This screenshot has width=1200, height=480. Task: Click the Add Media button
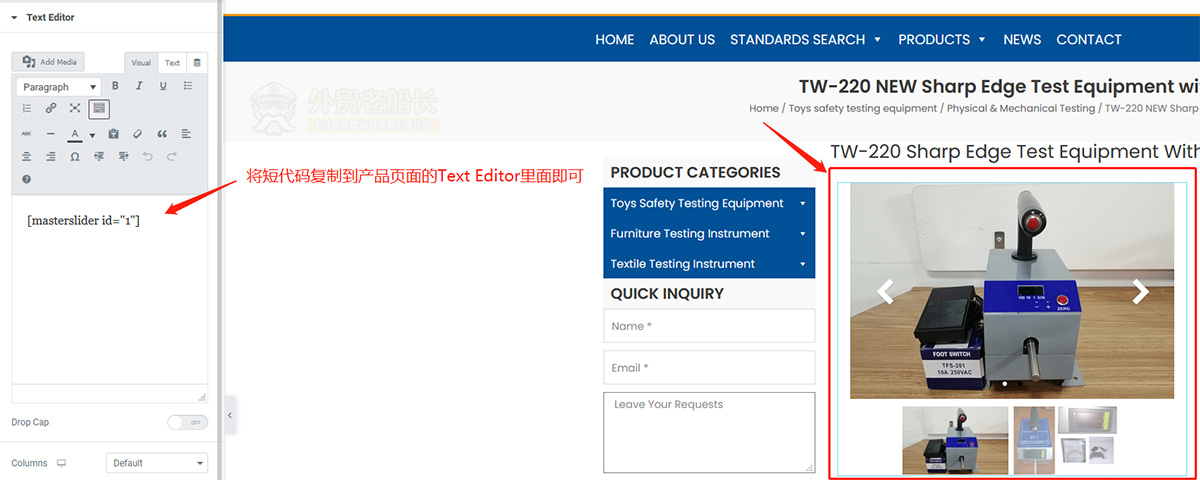(49, 62)
